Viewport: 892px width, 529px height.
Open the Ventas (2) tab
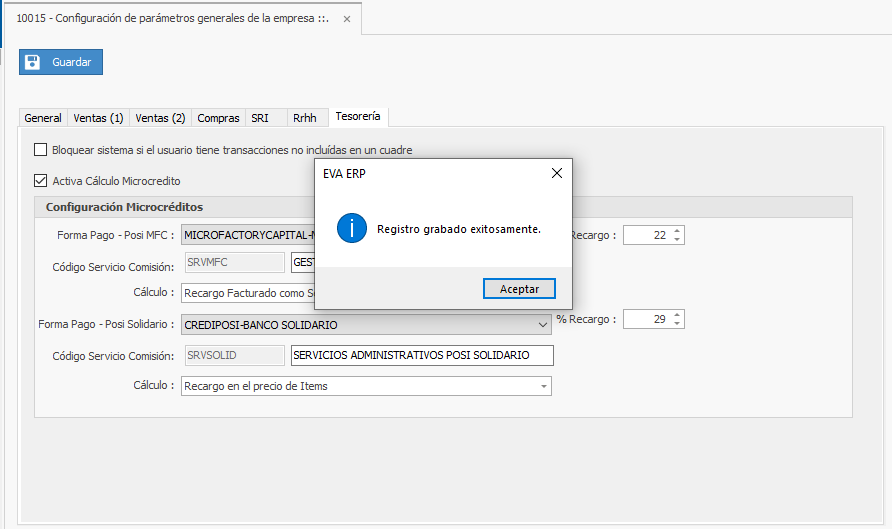click(160, 118)
